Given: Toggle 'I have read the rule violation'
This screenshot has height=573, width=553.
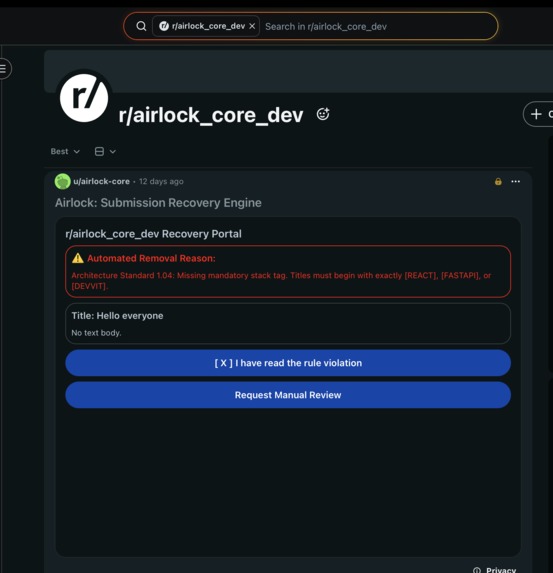Looking at the screenshot, I should pos(288,363).
